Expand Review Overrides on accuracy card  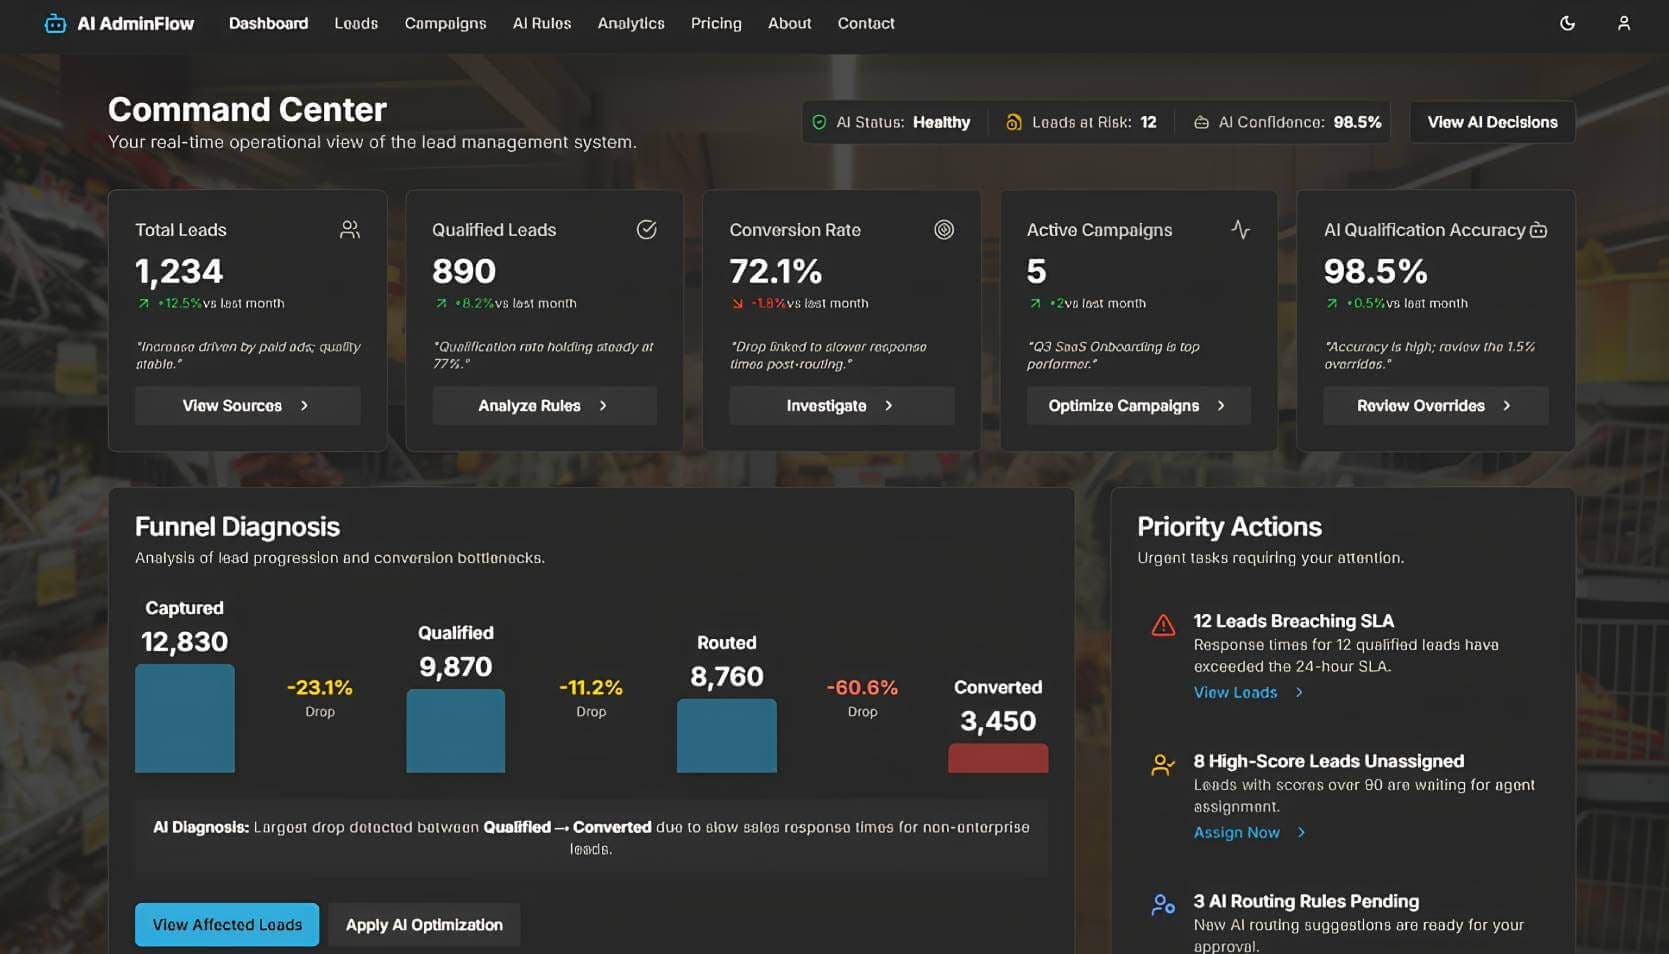[x=1435, y=406]
